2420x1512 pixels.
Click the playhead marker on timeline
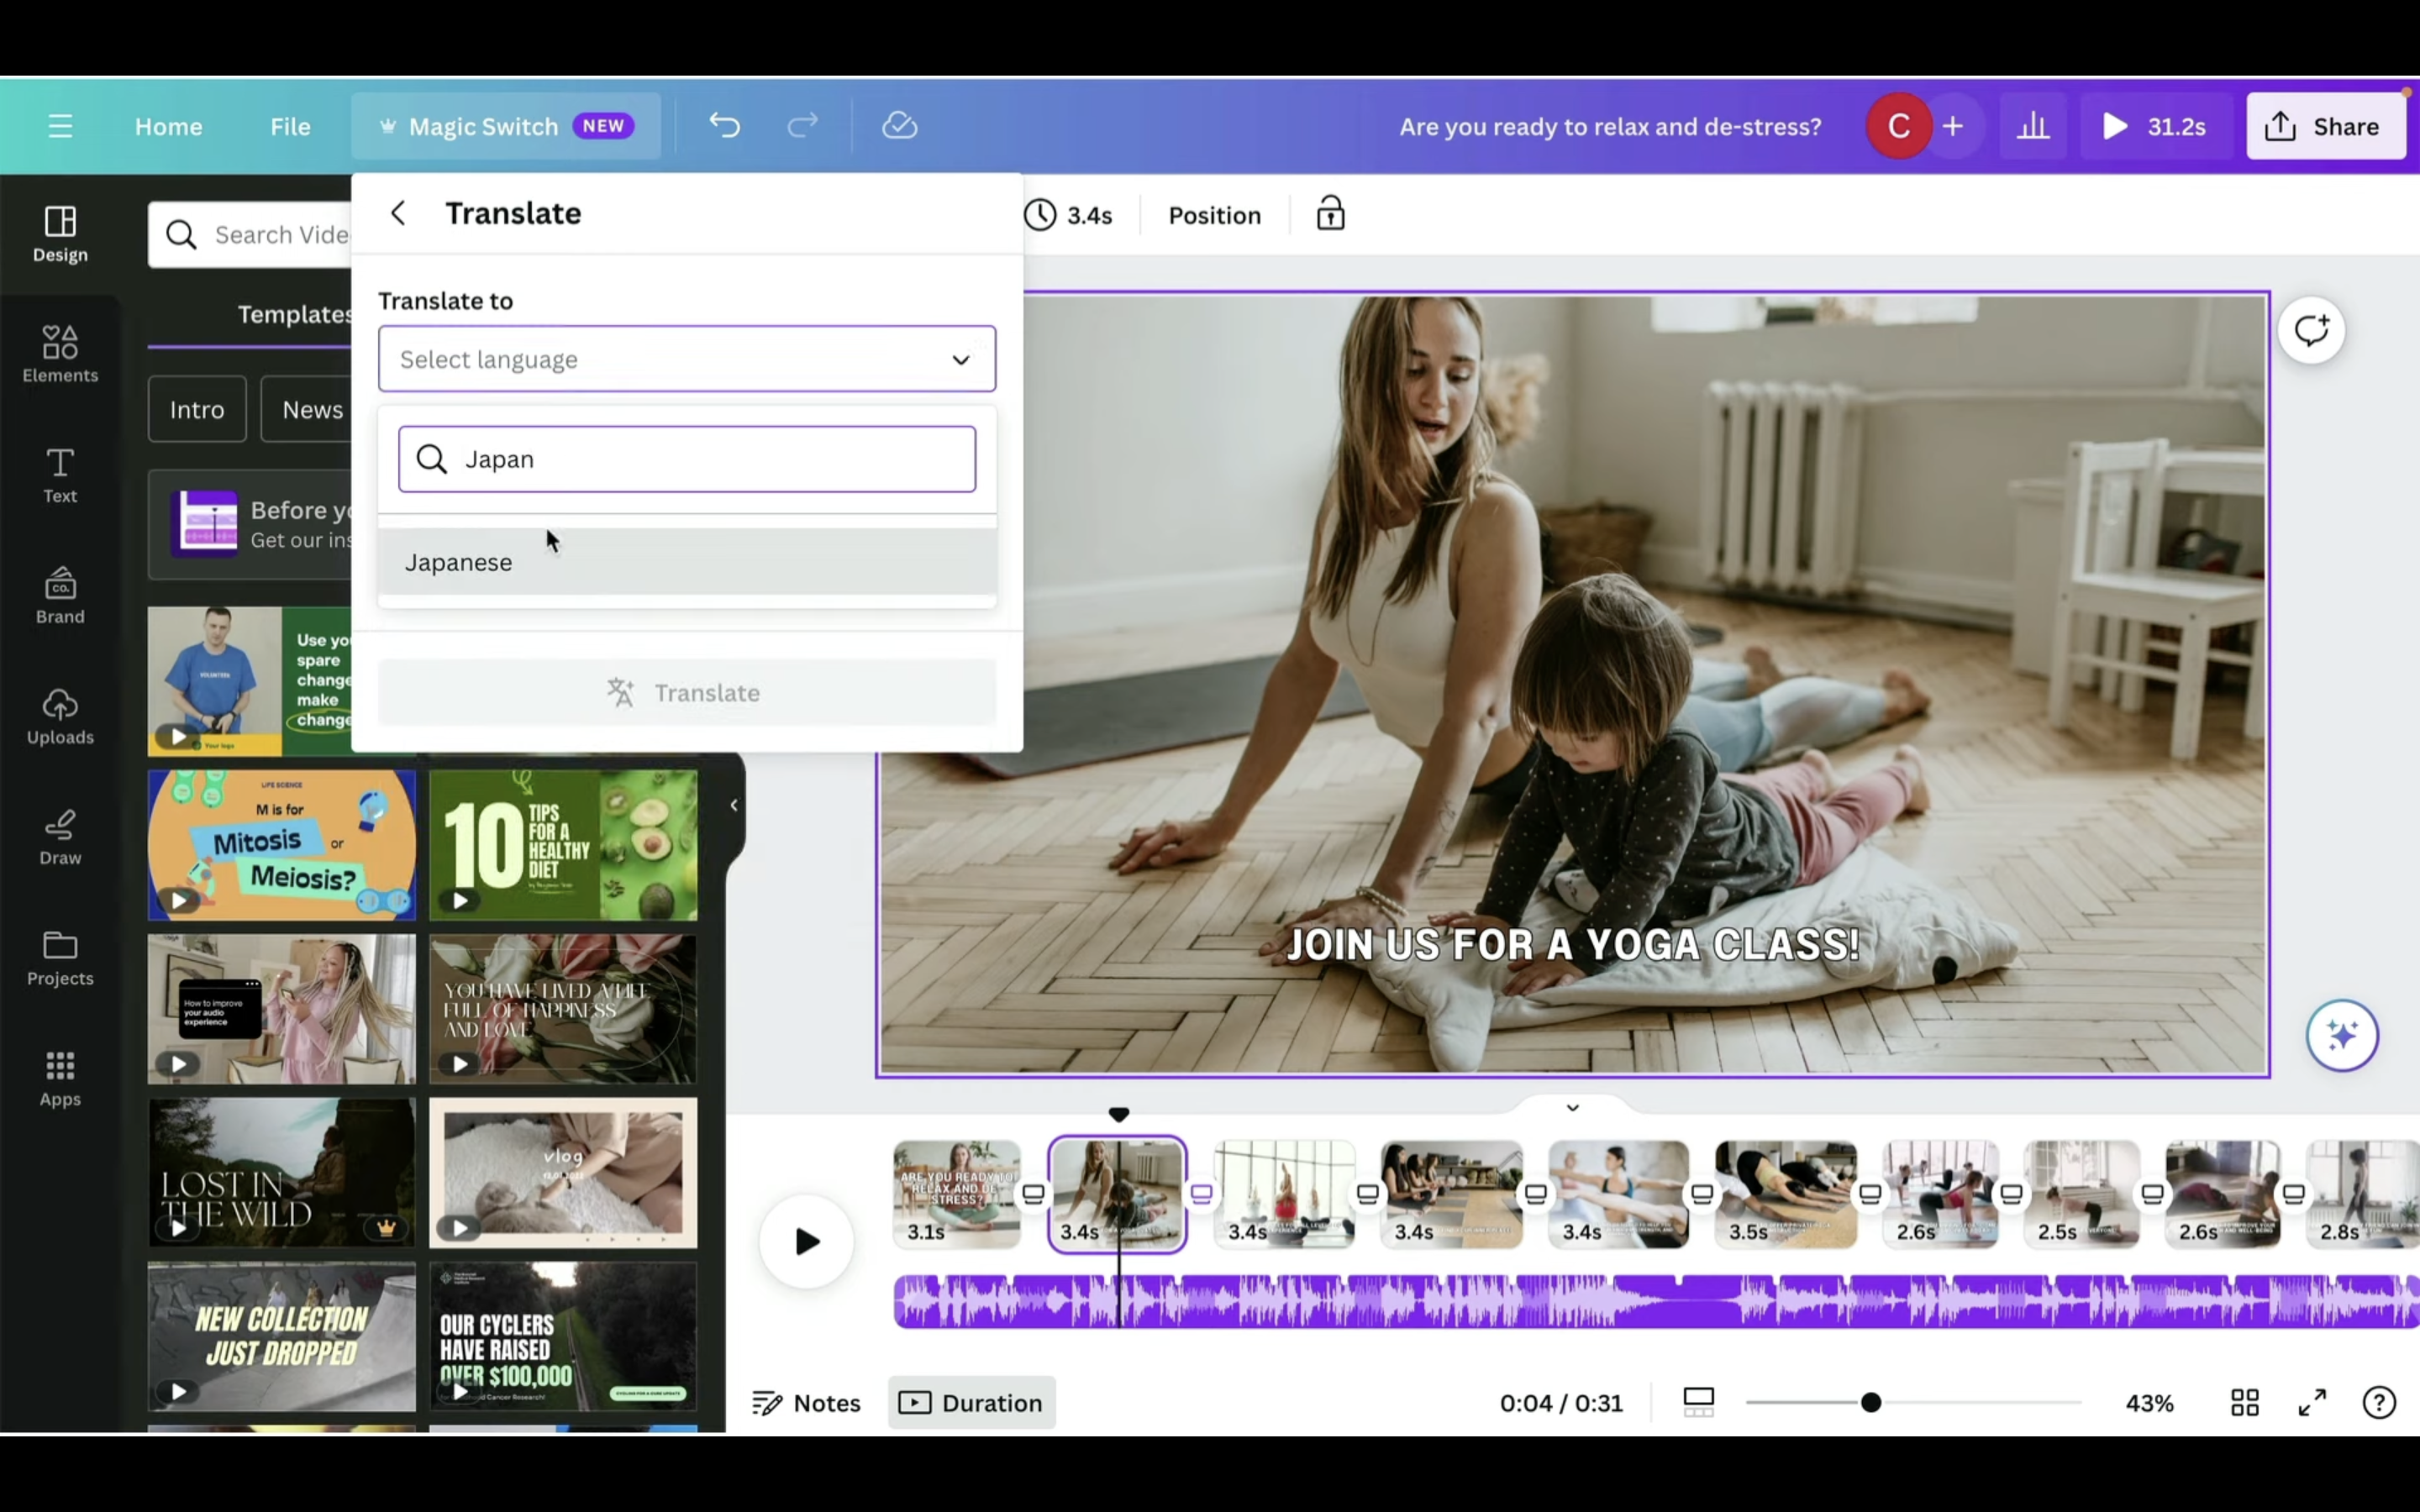pyautogui.click(x=1119, y=1114)
